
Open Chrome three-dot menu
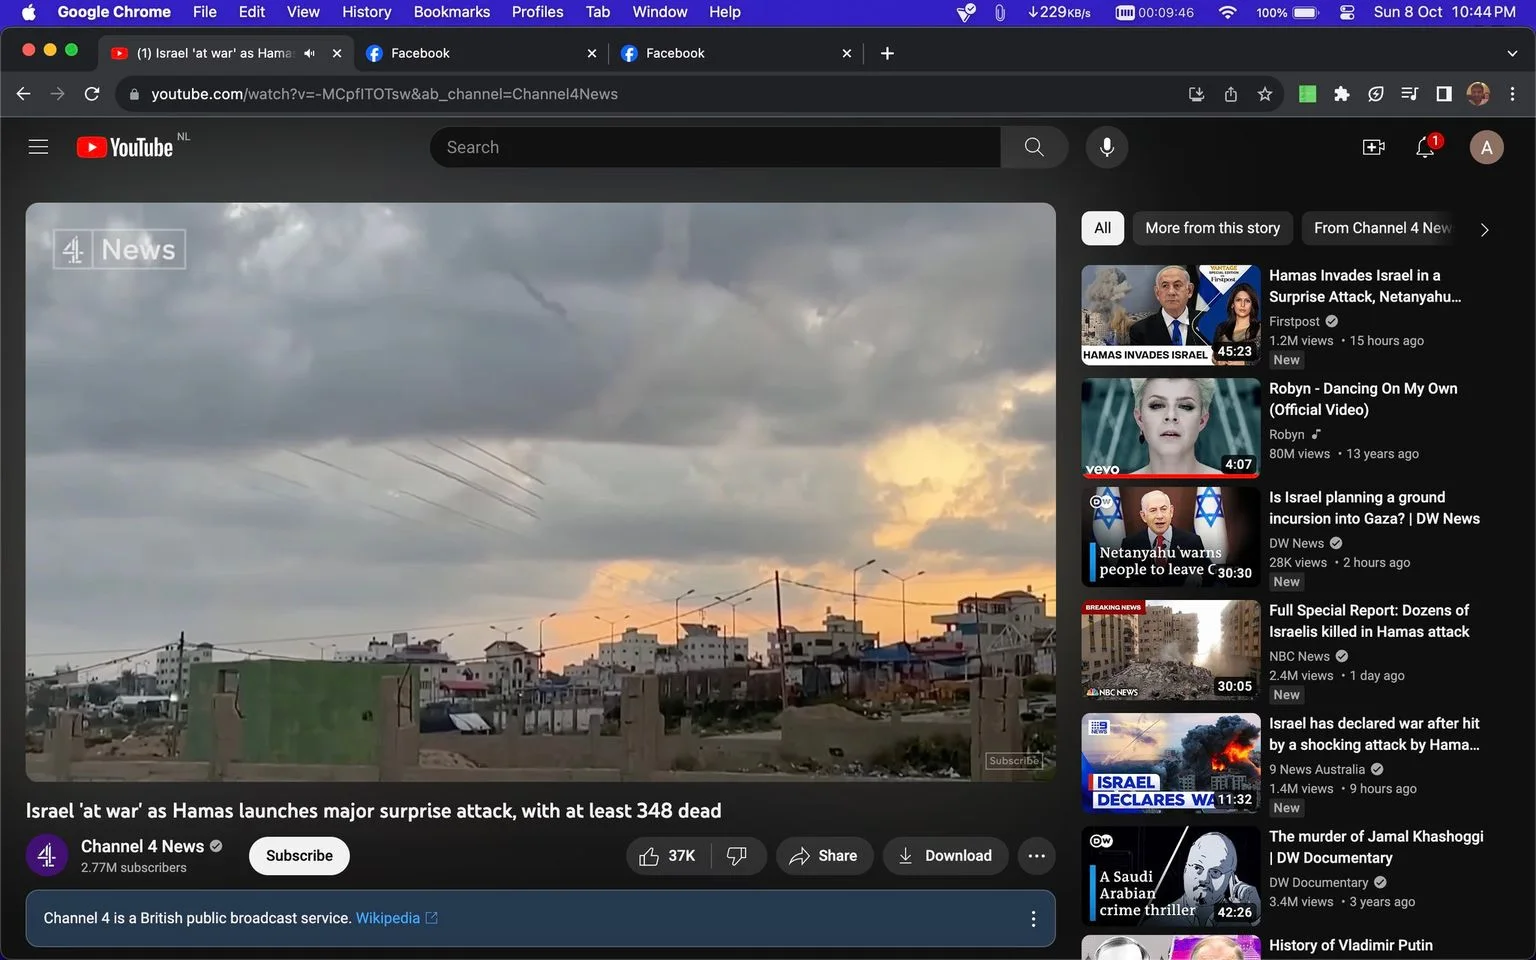(1512, 94)
